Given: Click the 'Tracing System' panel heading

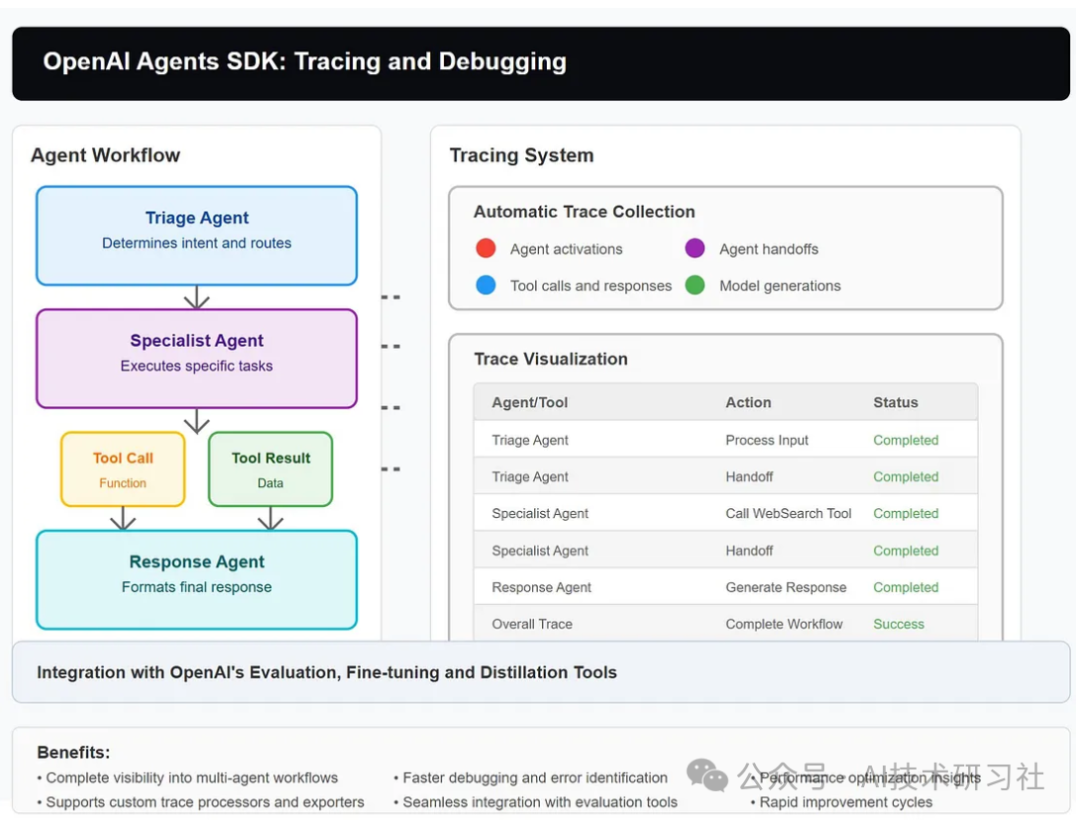Looking at the screenshot, I should pos(521,155).
